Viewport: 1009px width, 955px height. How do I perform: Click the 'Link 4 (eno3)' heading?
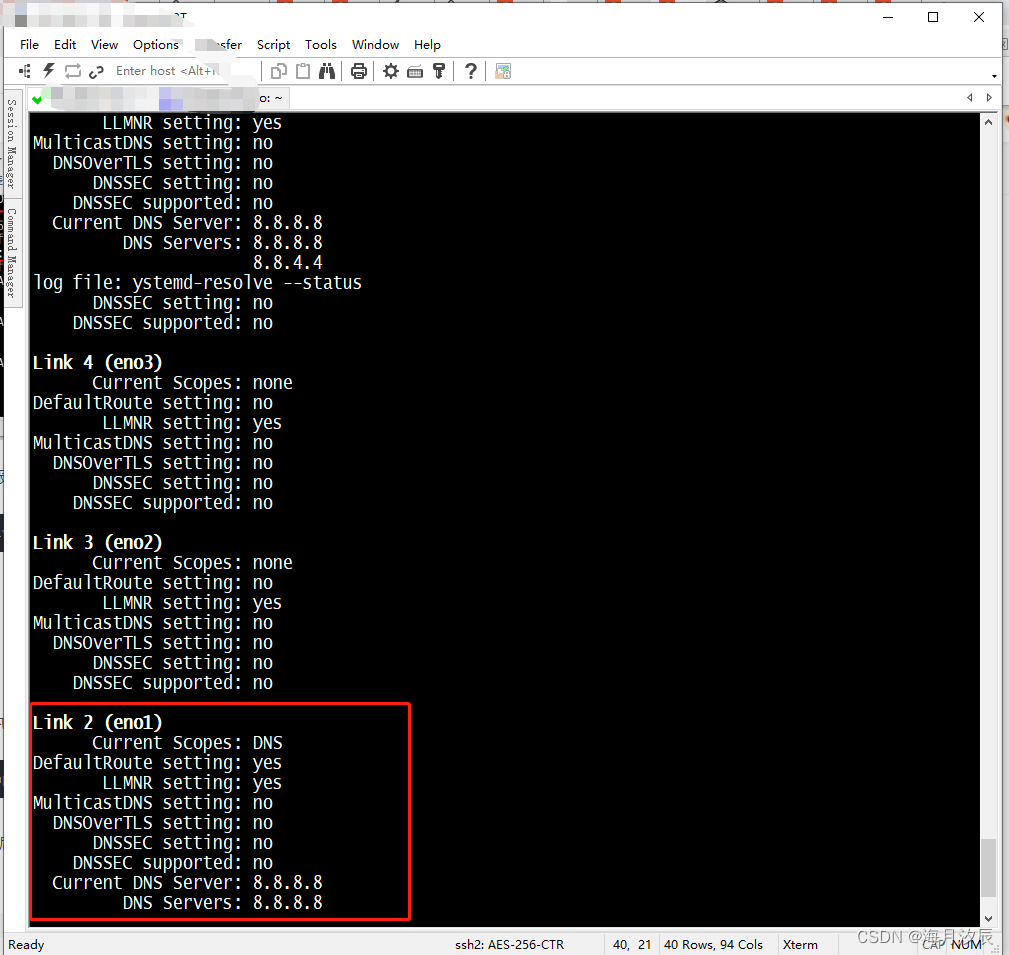point(97,362)
